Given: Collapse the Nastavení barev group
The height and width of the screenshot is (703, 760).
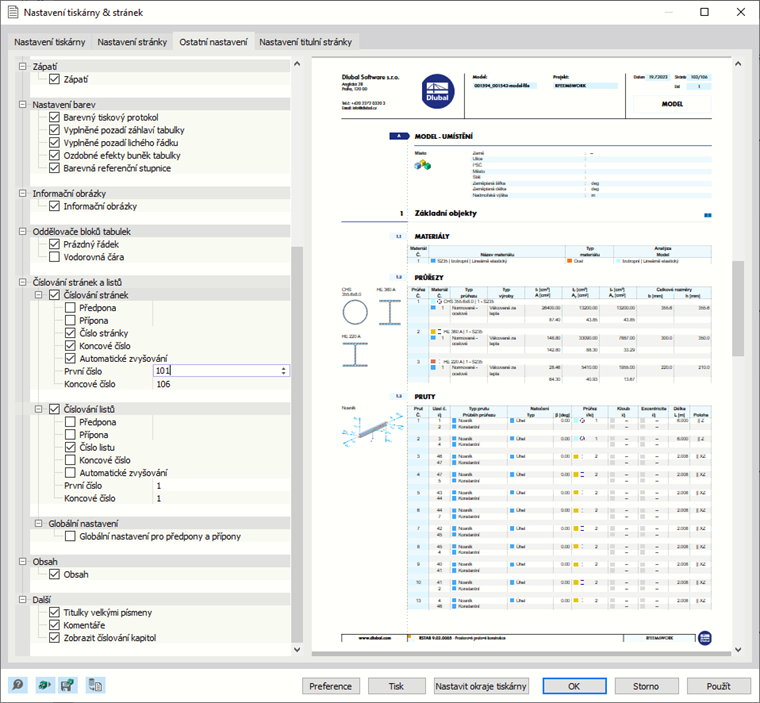Looking at the screenshot, I should pyautogui.click(x=22, y=104).
